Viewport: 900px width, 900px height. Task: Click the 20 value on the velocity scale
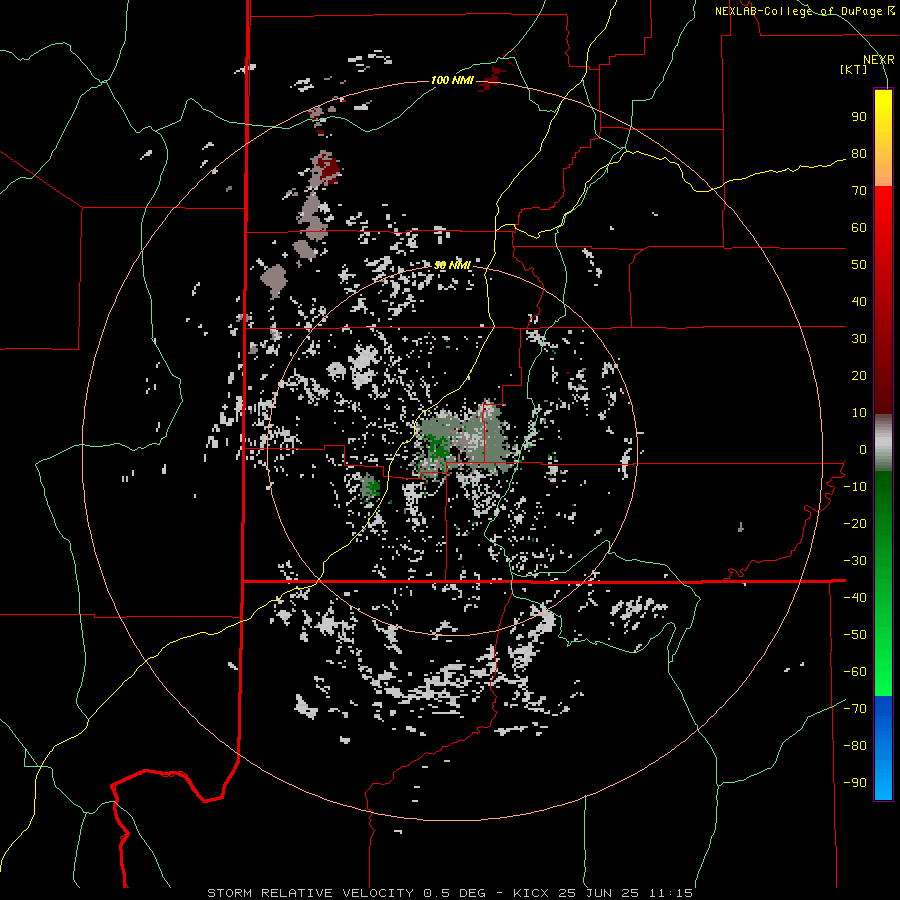click(x=859, y=375)
